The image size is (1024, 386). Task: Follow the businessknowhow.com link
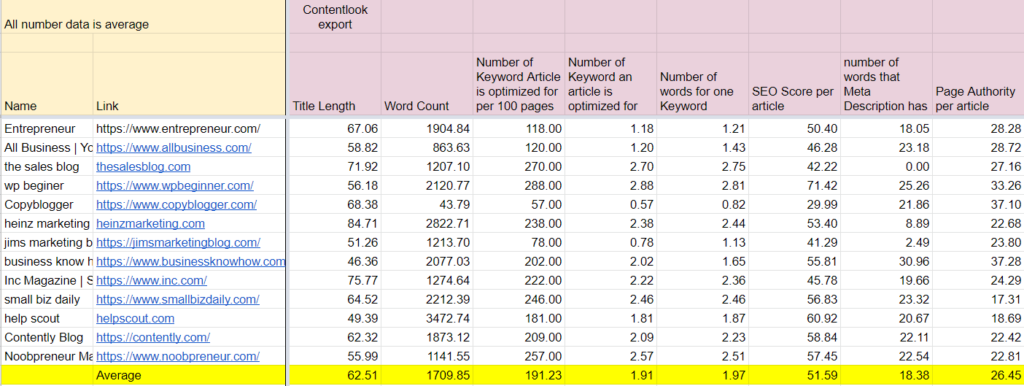(191, 262)
